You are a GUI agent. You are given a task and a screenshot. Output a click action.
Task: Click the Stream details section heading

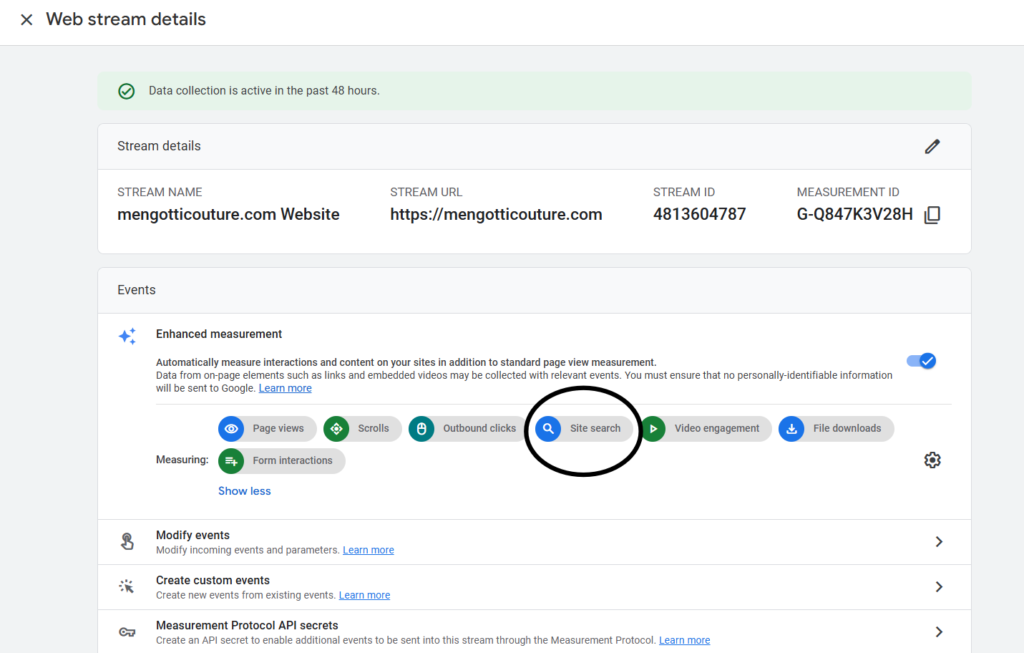coord(159,146)
